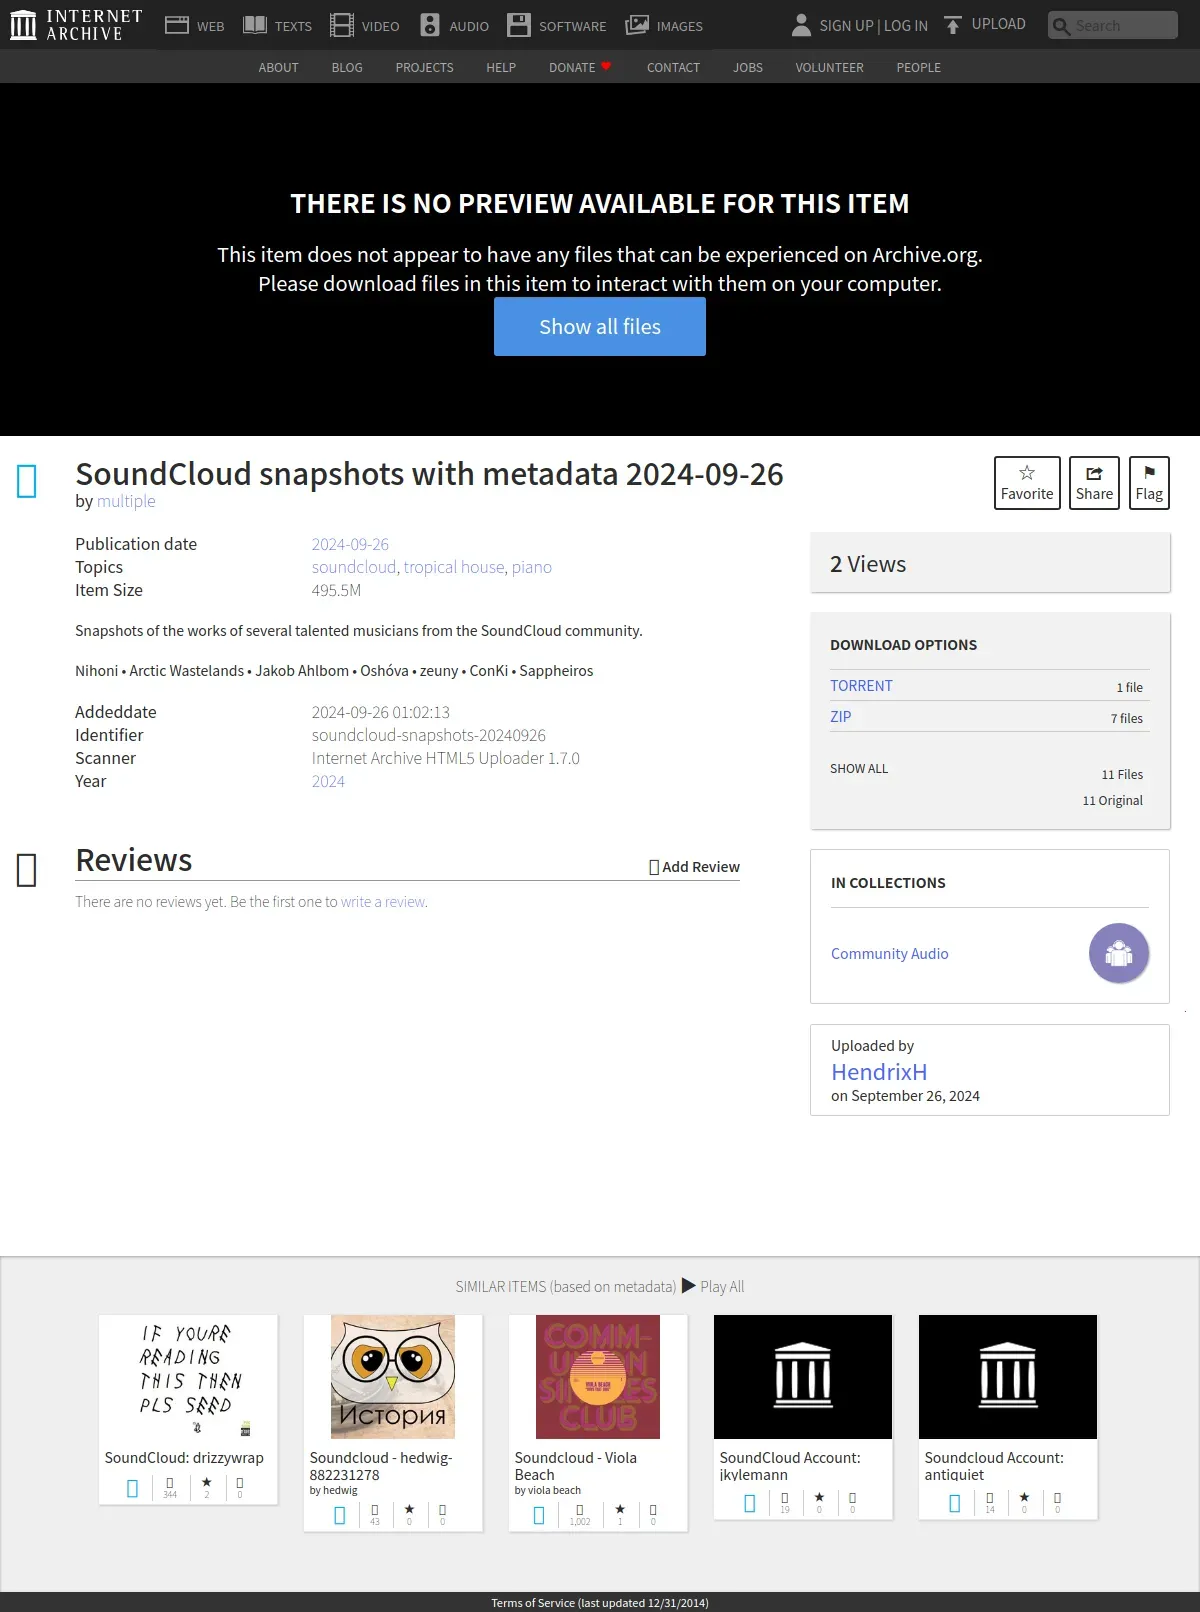
Task: Click favorites star on drizzywrap card
Action: coord(207,1482)
